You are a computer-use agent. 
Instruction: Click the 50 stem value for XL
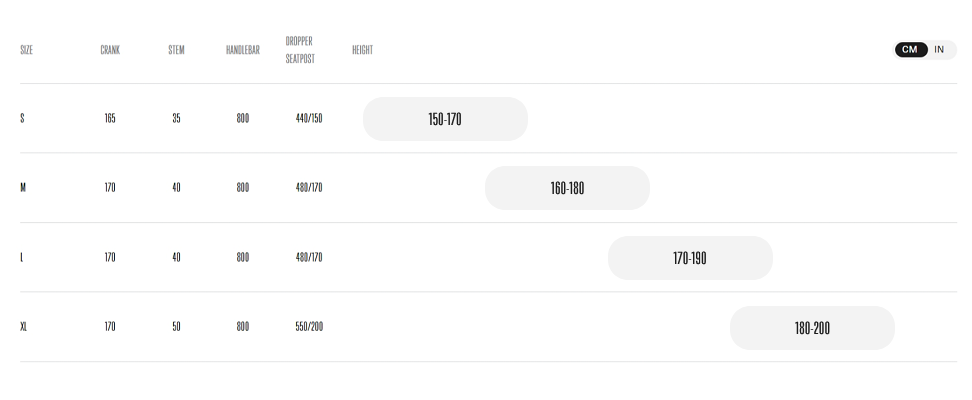click(x=176, y=326)
